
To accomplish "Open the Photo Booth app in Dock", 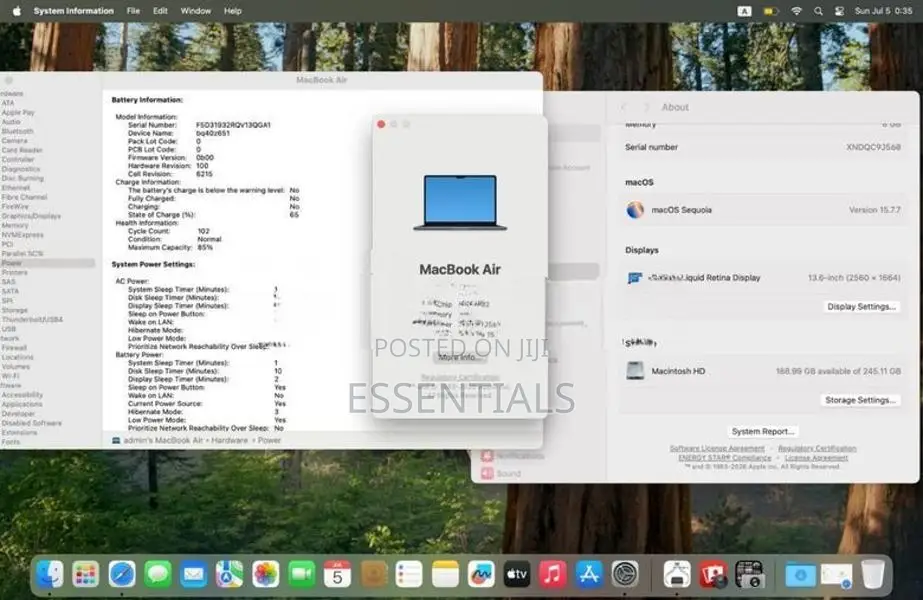I will pyautogui.click(x=713, y=574).
